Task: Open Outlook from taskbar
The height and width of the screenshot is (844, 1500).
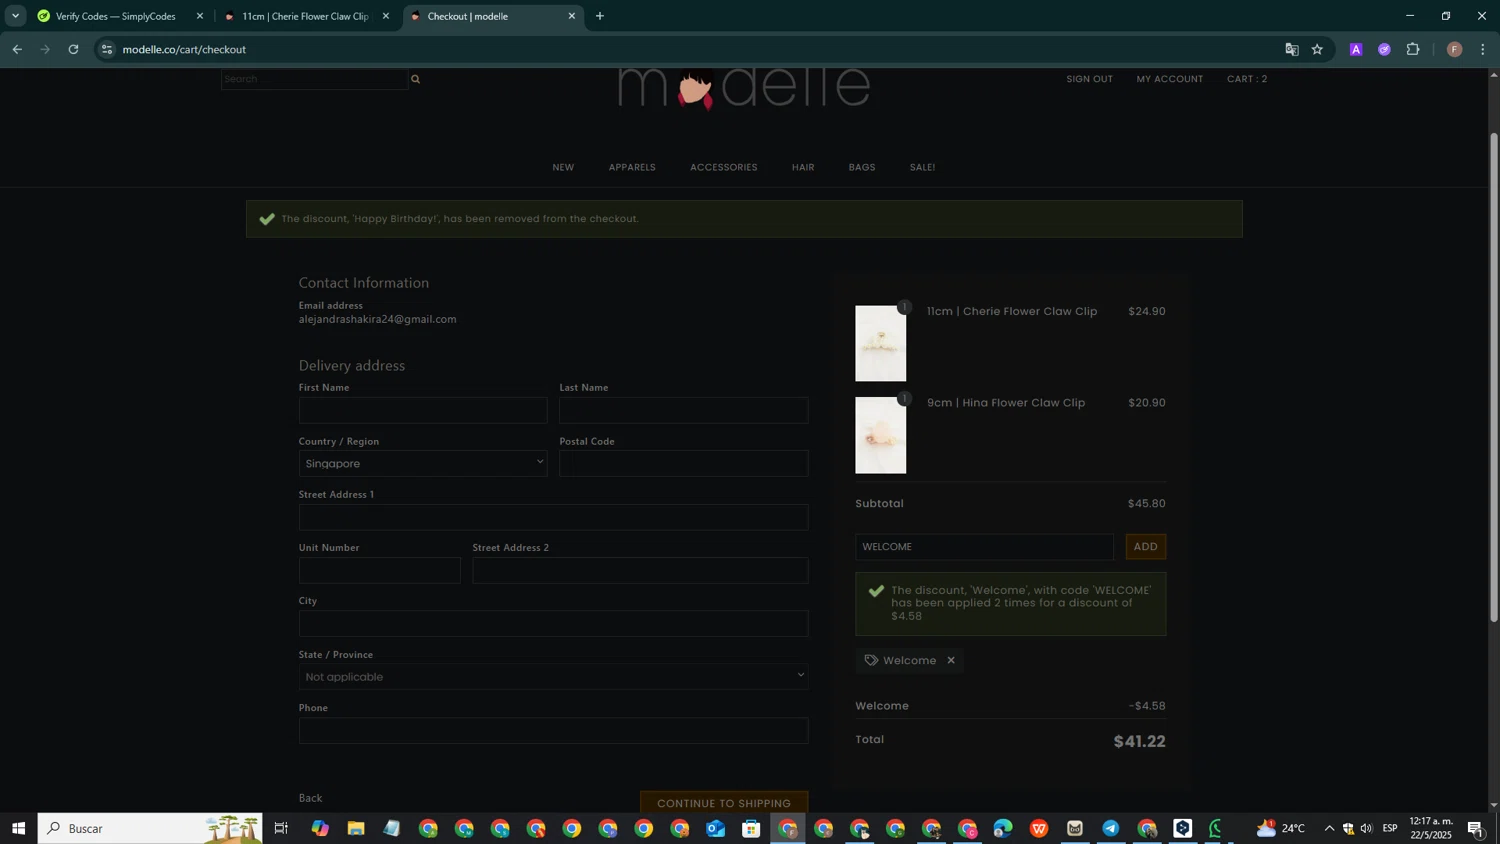Action: (716, 828)
